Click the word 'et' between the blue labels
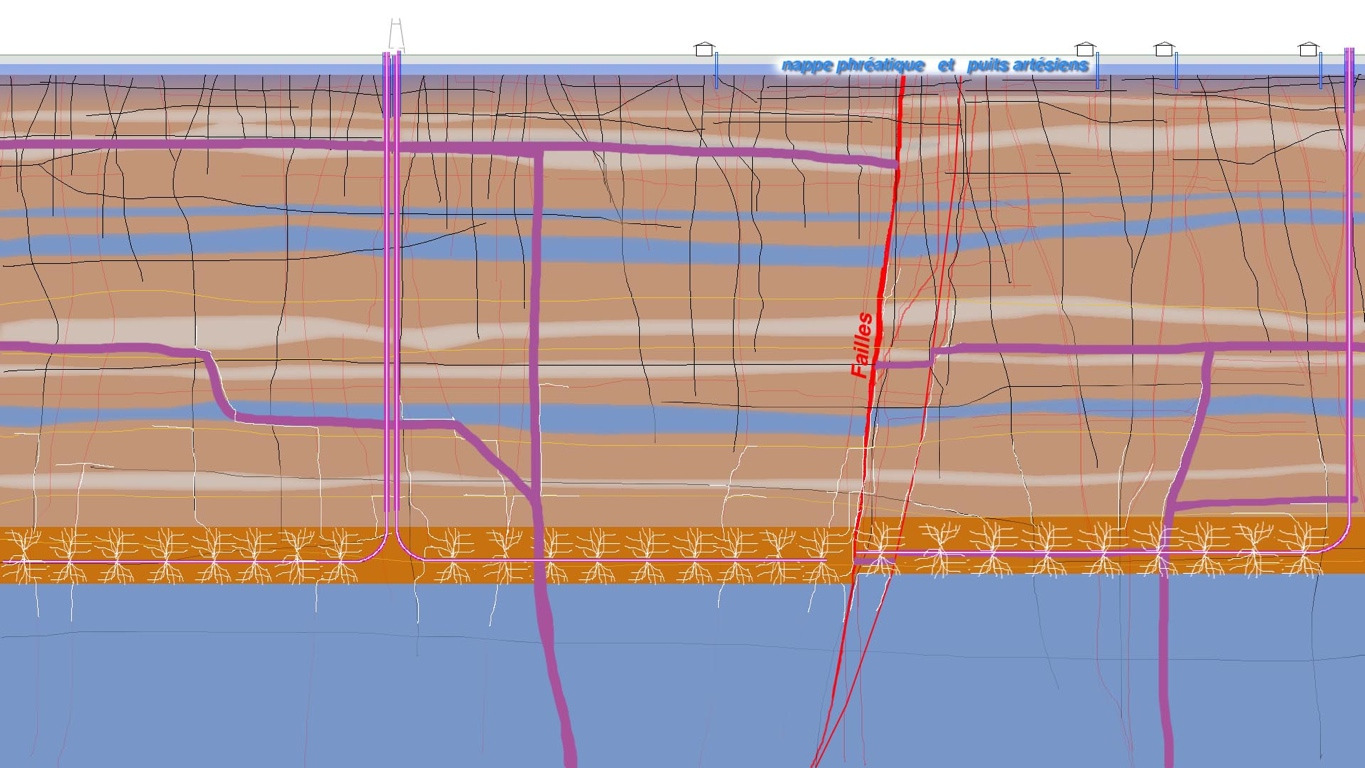 coord(946,65)
